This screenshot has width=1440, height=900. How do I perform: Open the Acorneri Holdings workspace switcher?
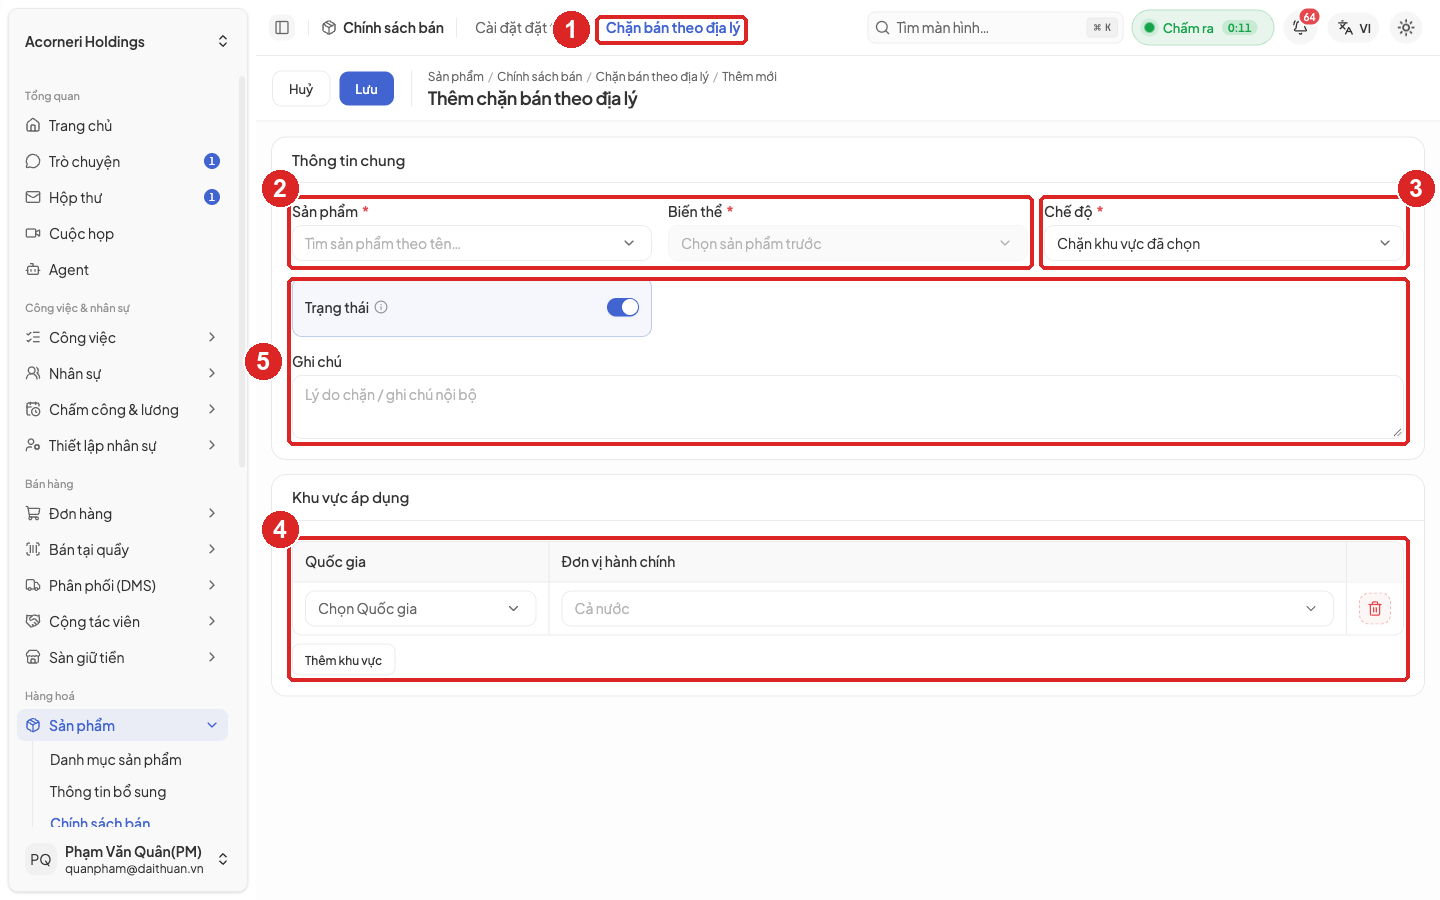tap(126, 42)
